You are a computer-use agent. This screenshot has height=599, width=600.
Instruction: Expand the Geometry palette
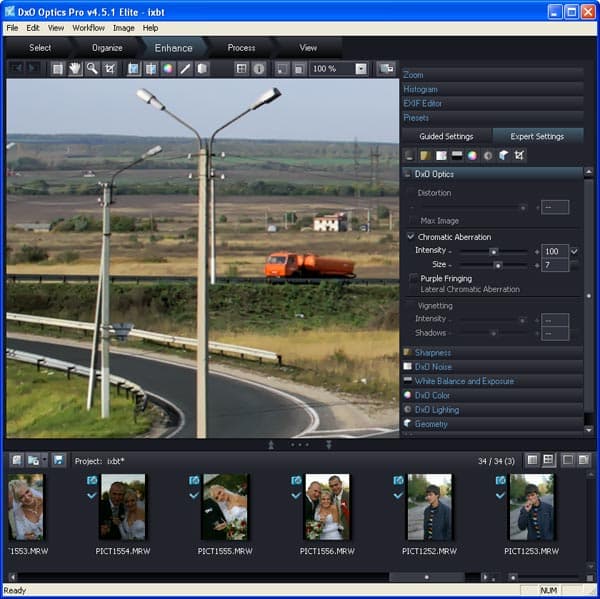[492, 424]
